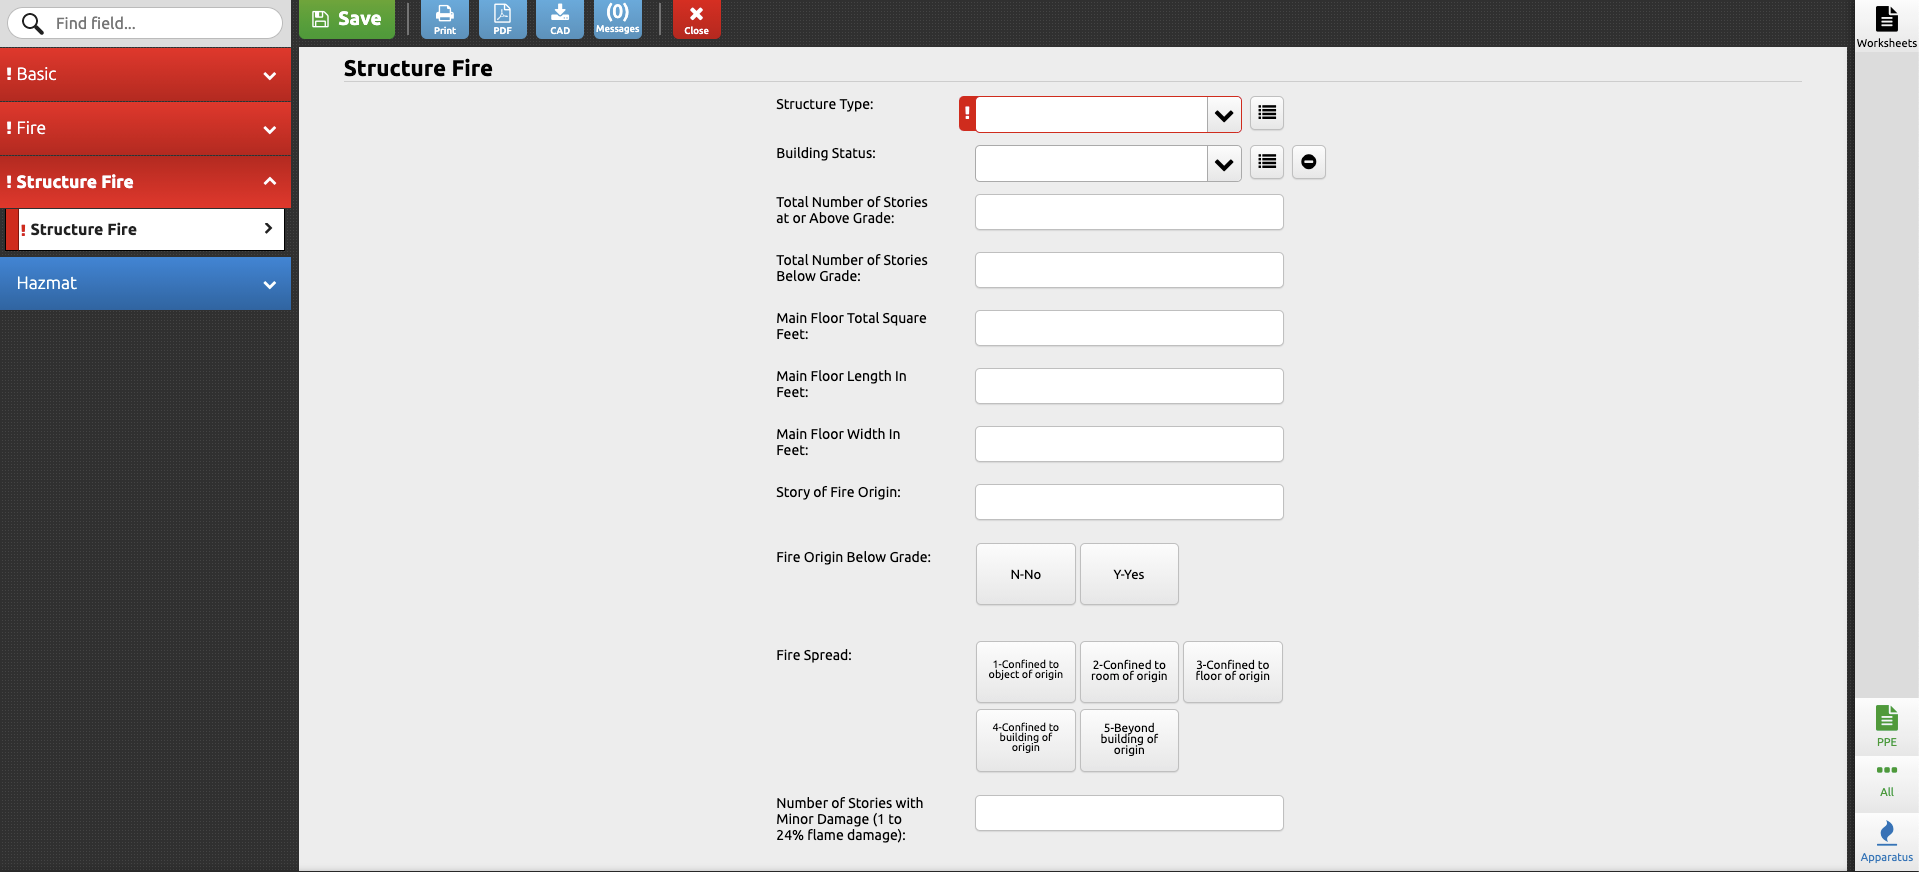Click the green Save button
1919x872 pixels.
tap(347, 19)
